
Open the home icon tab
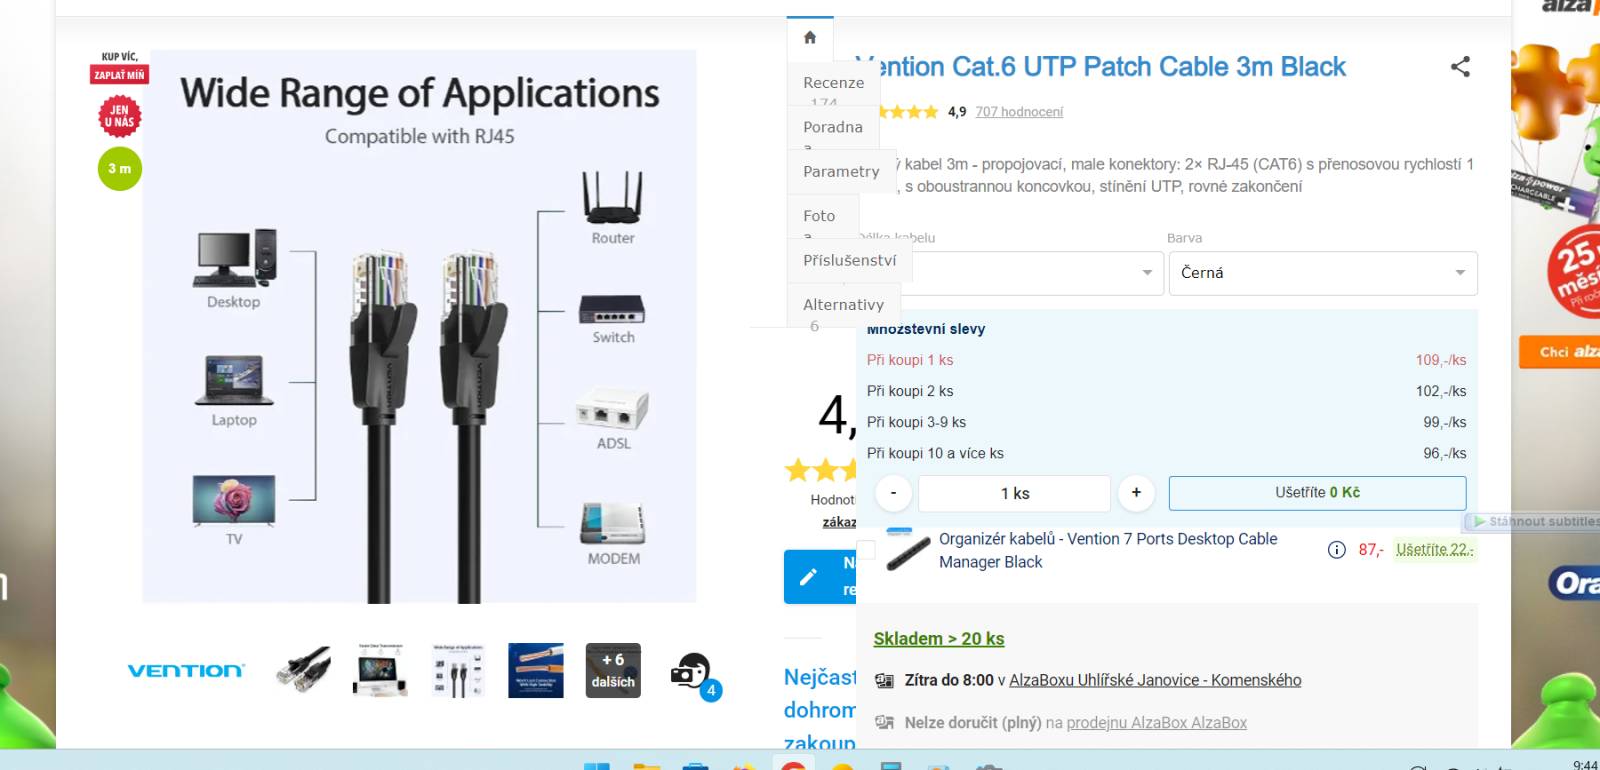pyautogui.click(x=810, y=38)
